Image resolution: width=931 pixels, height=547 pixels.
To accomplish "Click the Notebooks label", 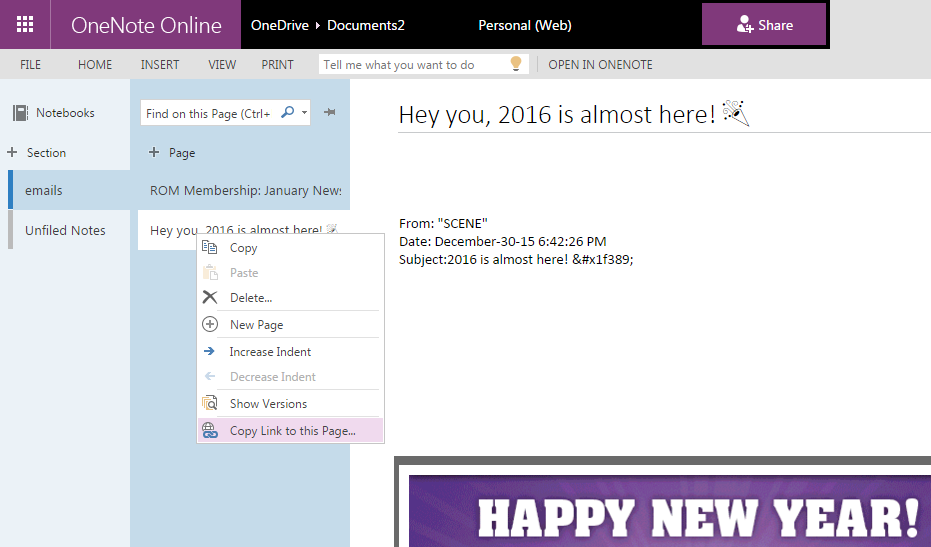I will click(65, 113).
